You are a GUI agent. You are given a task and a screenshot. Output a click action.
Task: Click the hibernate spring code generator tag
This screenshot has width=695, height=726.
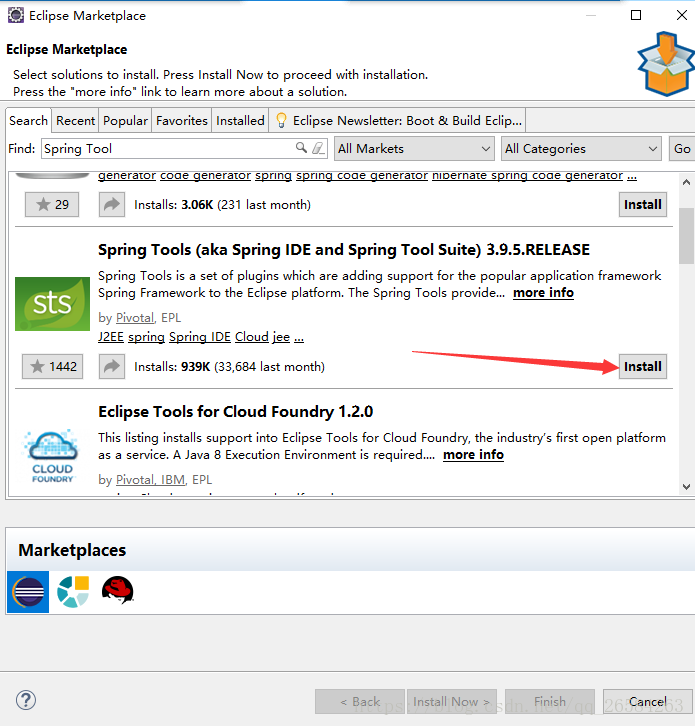(527, 176)
